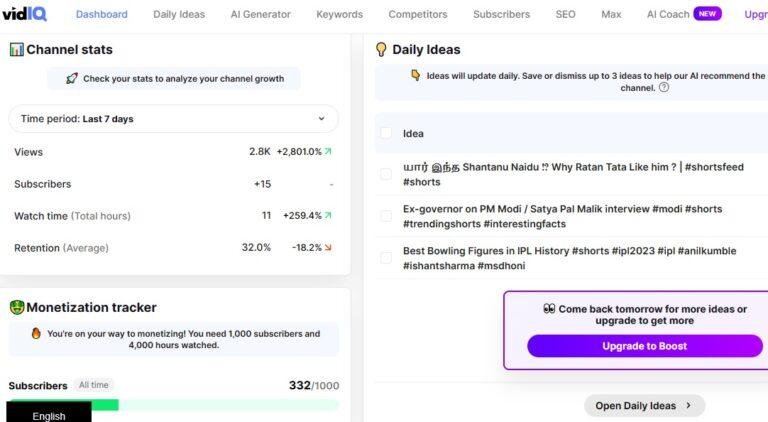Click the Monetization tracker money-face icon
The width and height of the screenshot is (768, 422).
click(17, 307)
